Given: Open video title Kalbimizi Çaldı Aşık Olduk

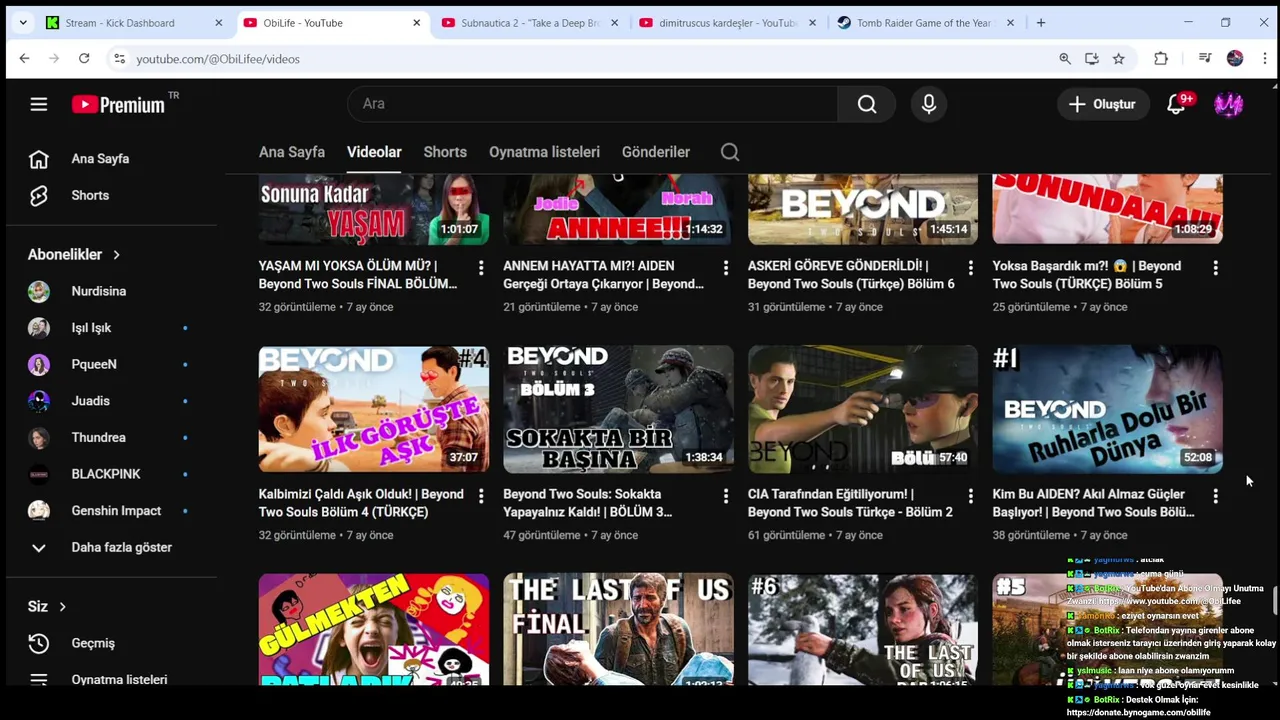Looking at the screenshot, I should 361,503.
